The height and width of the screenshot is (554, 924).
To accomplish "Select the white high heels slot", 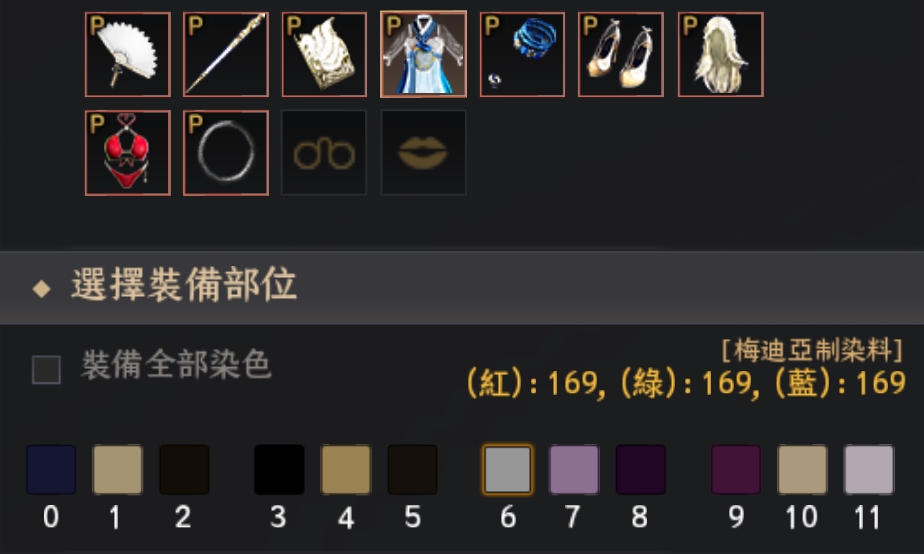I will click(621, 54).
